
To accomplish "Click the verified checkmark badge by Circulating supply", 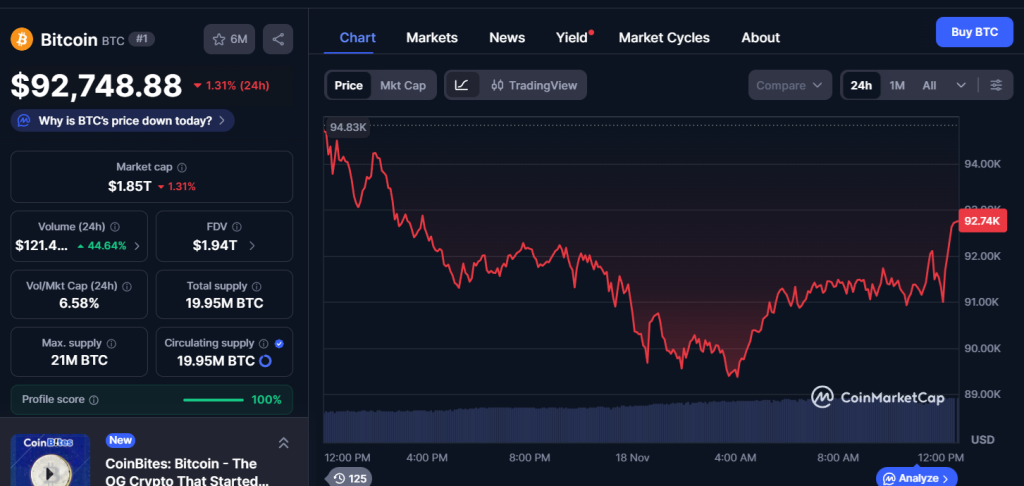I will pyautogui.click(x=280, y=343).
